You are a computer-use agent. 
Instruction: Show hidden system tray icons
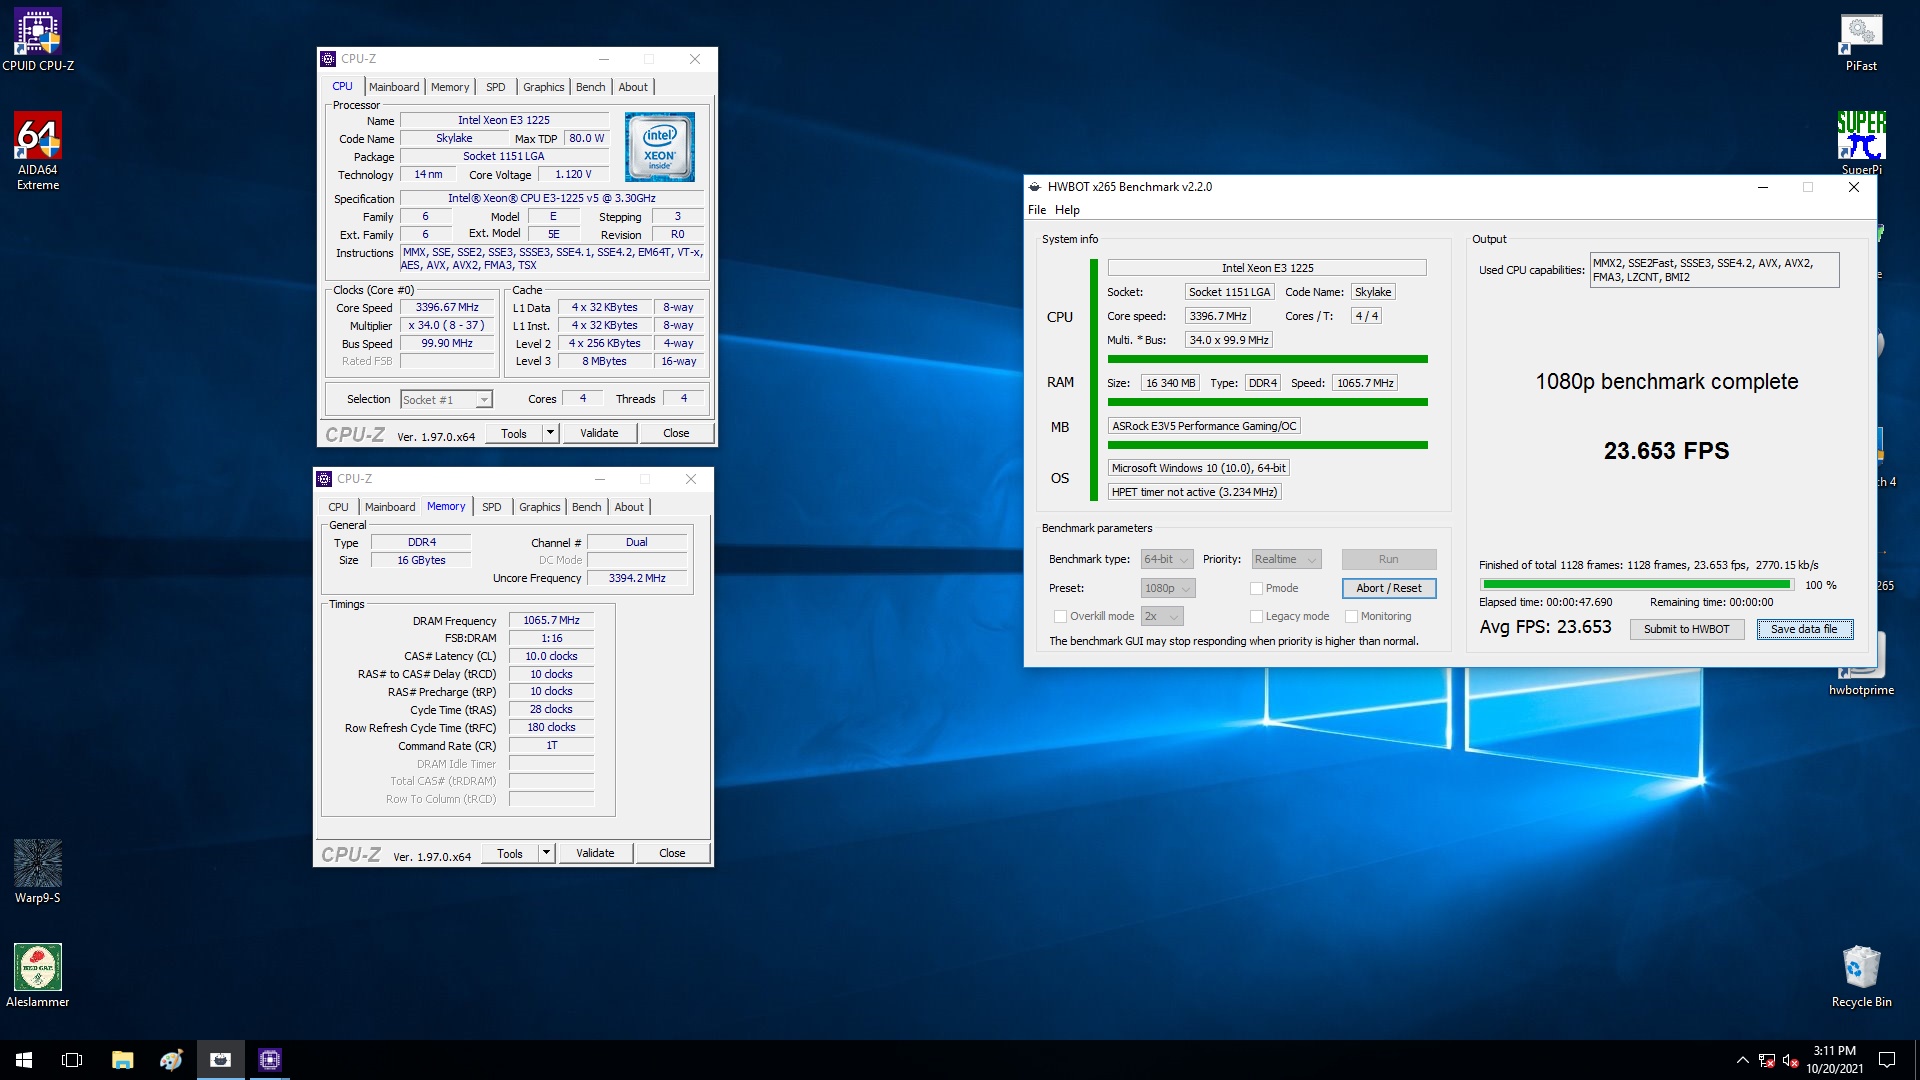[1743, 1060]
